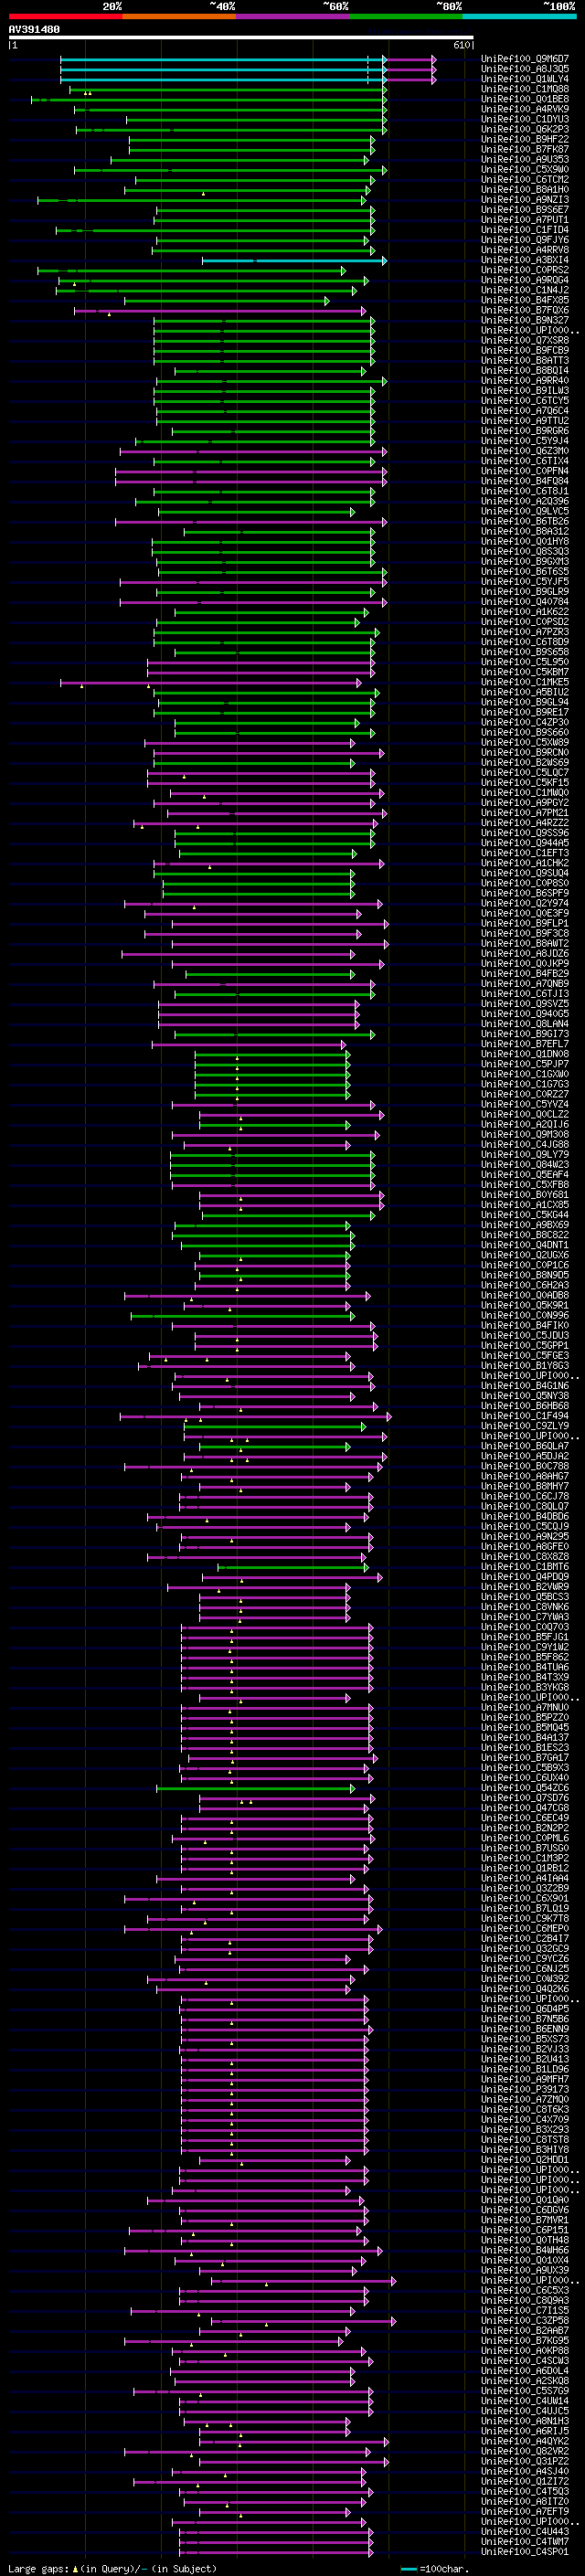Click label UniRef100_A1K622
585x2576 pixels.
tap(525, 612)
